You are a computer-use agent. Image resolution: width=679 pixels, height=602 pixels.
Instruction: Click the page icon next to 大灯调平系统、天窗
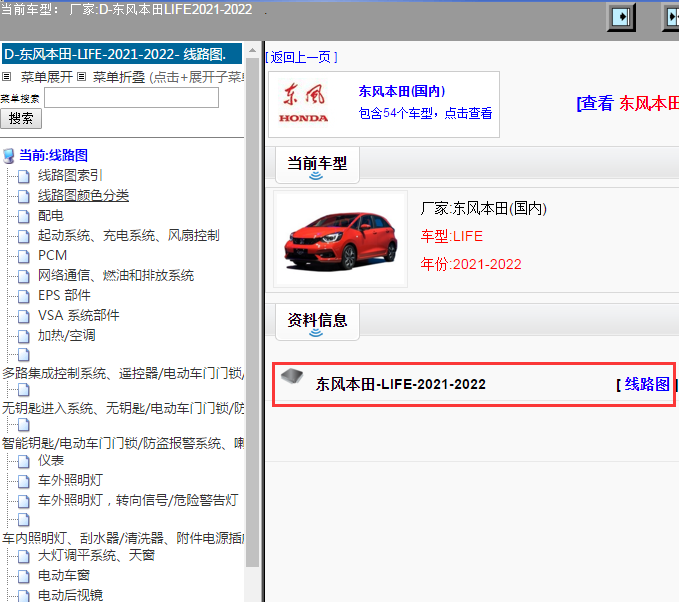coord(24,556)
